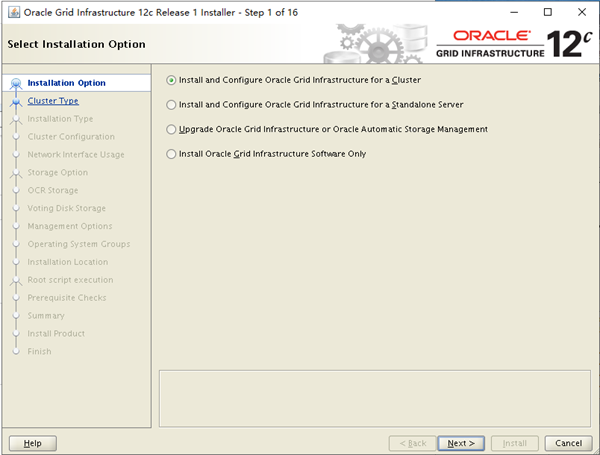Click the Management Options step label
600x455 pixels.
(70, 227)
